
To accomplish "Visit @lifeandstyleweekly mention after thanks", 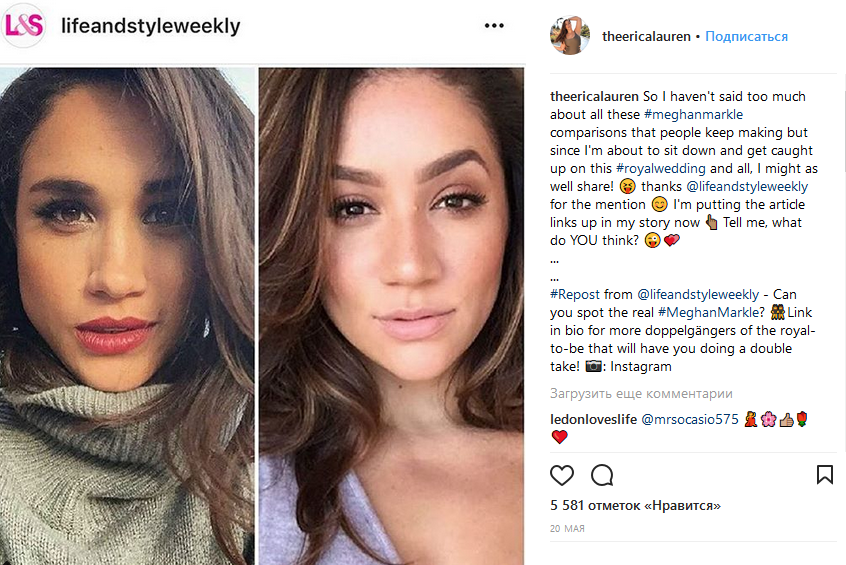I will click(x=747, y=187).
